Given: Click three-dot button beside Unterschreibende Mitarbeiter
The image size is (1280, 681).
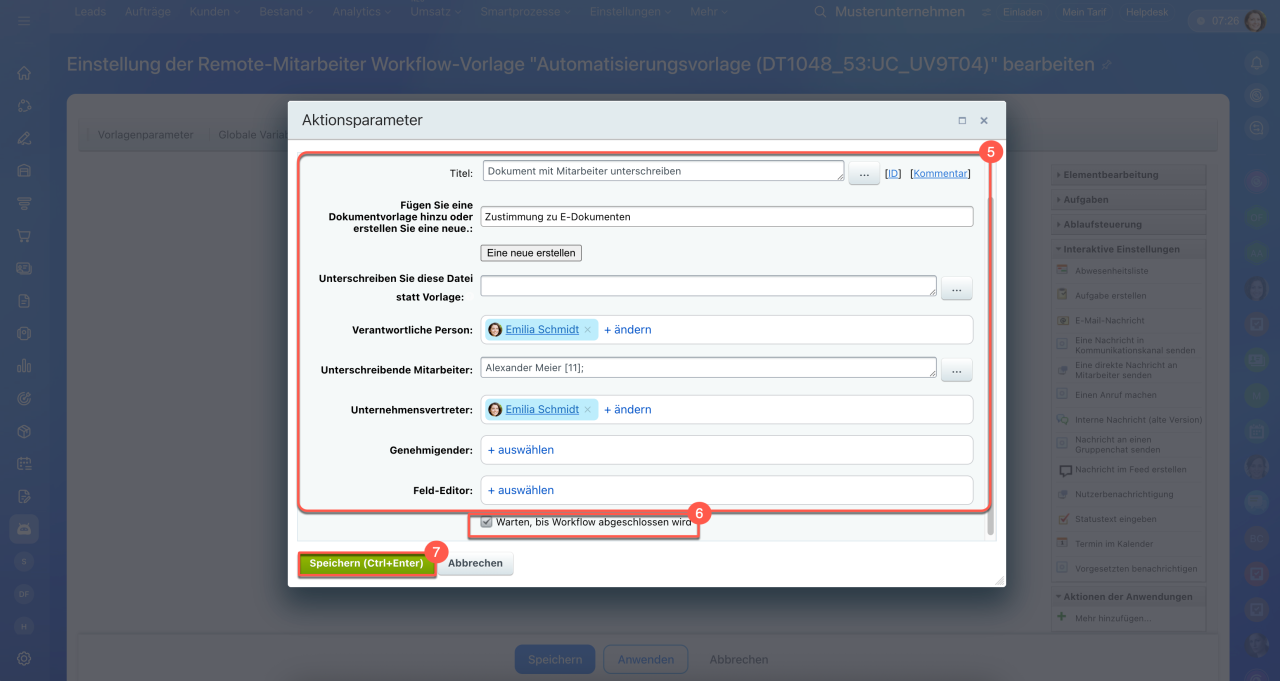Looking at the screenshot, I should pos(957,371).
